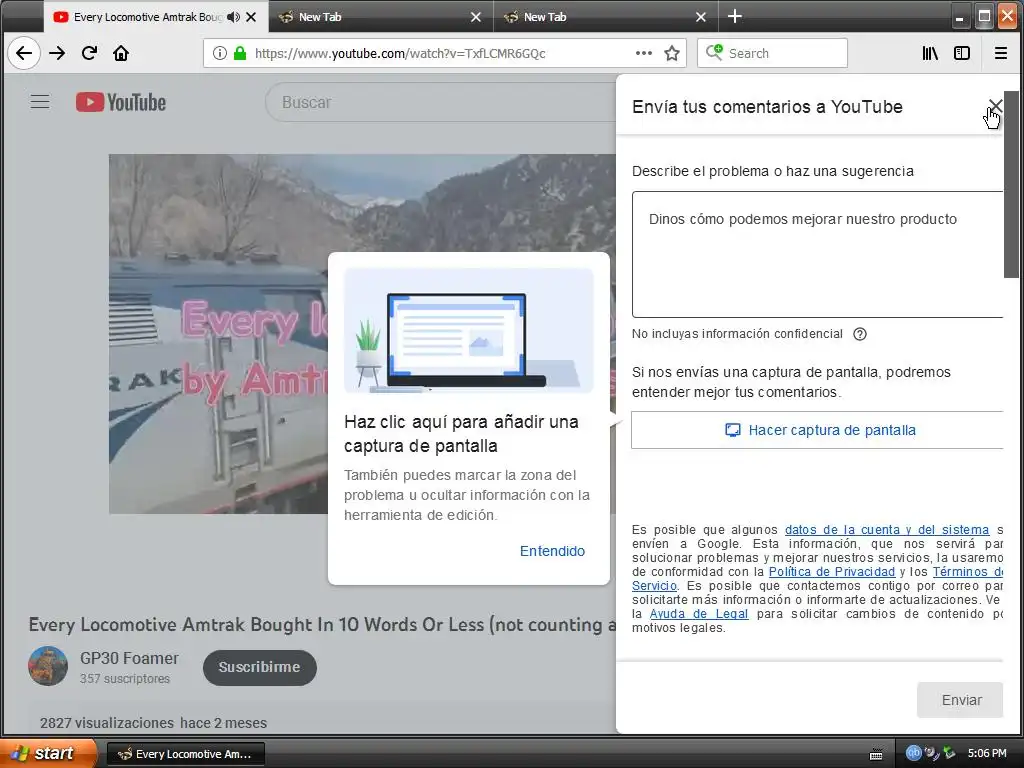Open the GP30 Foamer channel name
1024x768 pixels.
[x=129, y=658]
